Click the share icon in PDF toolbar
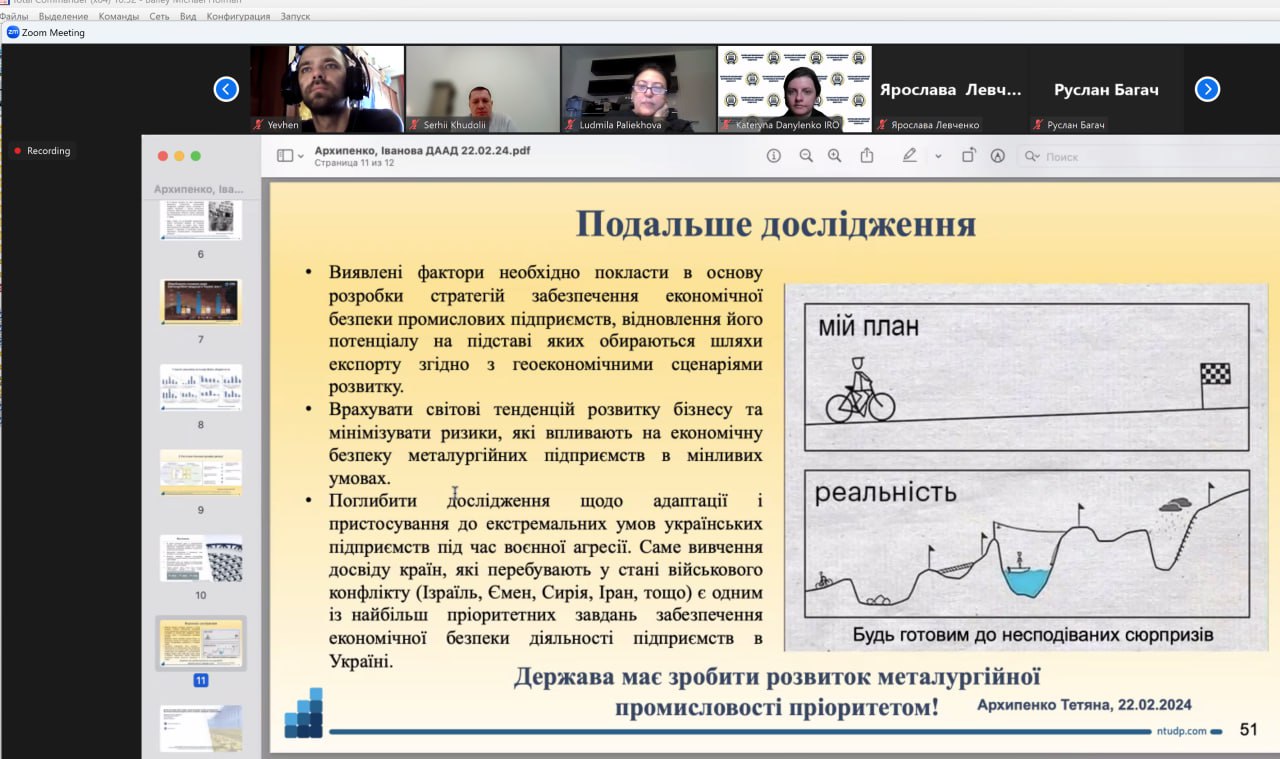 (x=867, y=156)
